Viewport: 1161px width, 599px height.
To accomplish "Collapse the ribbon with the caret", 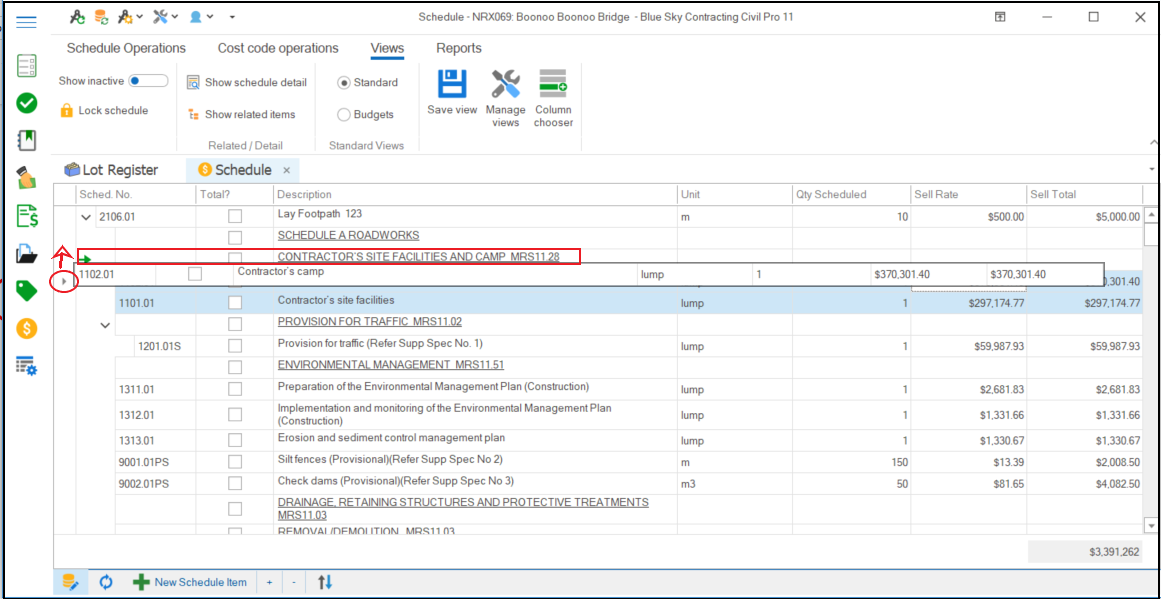I will coord(1152,141).
